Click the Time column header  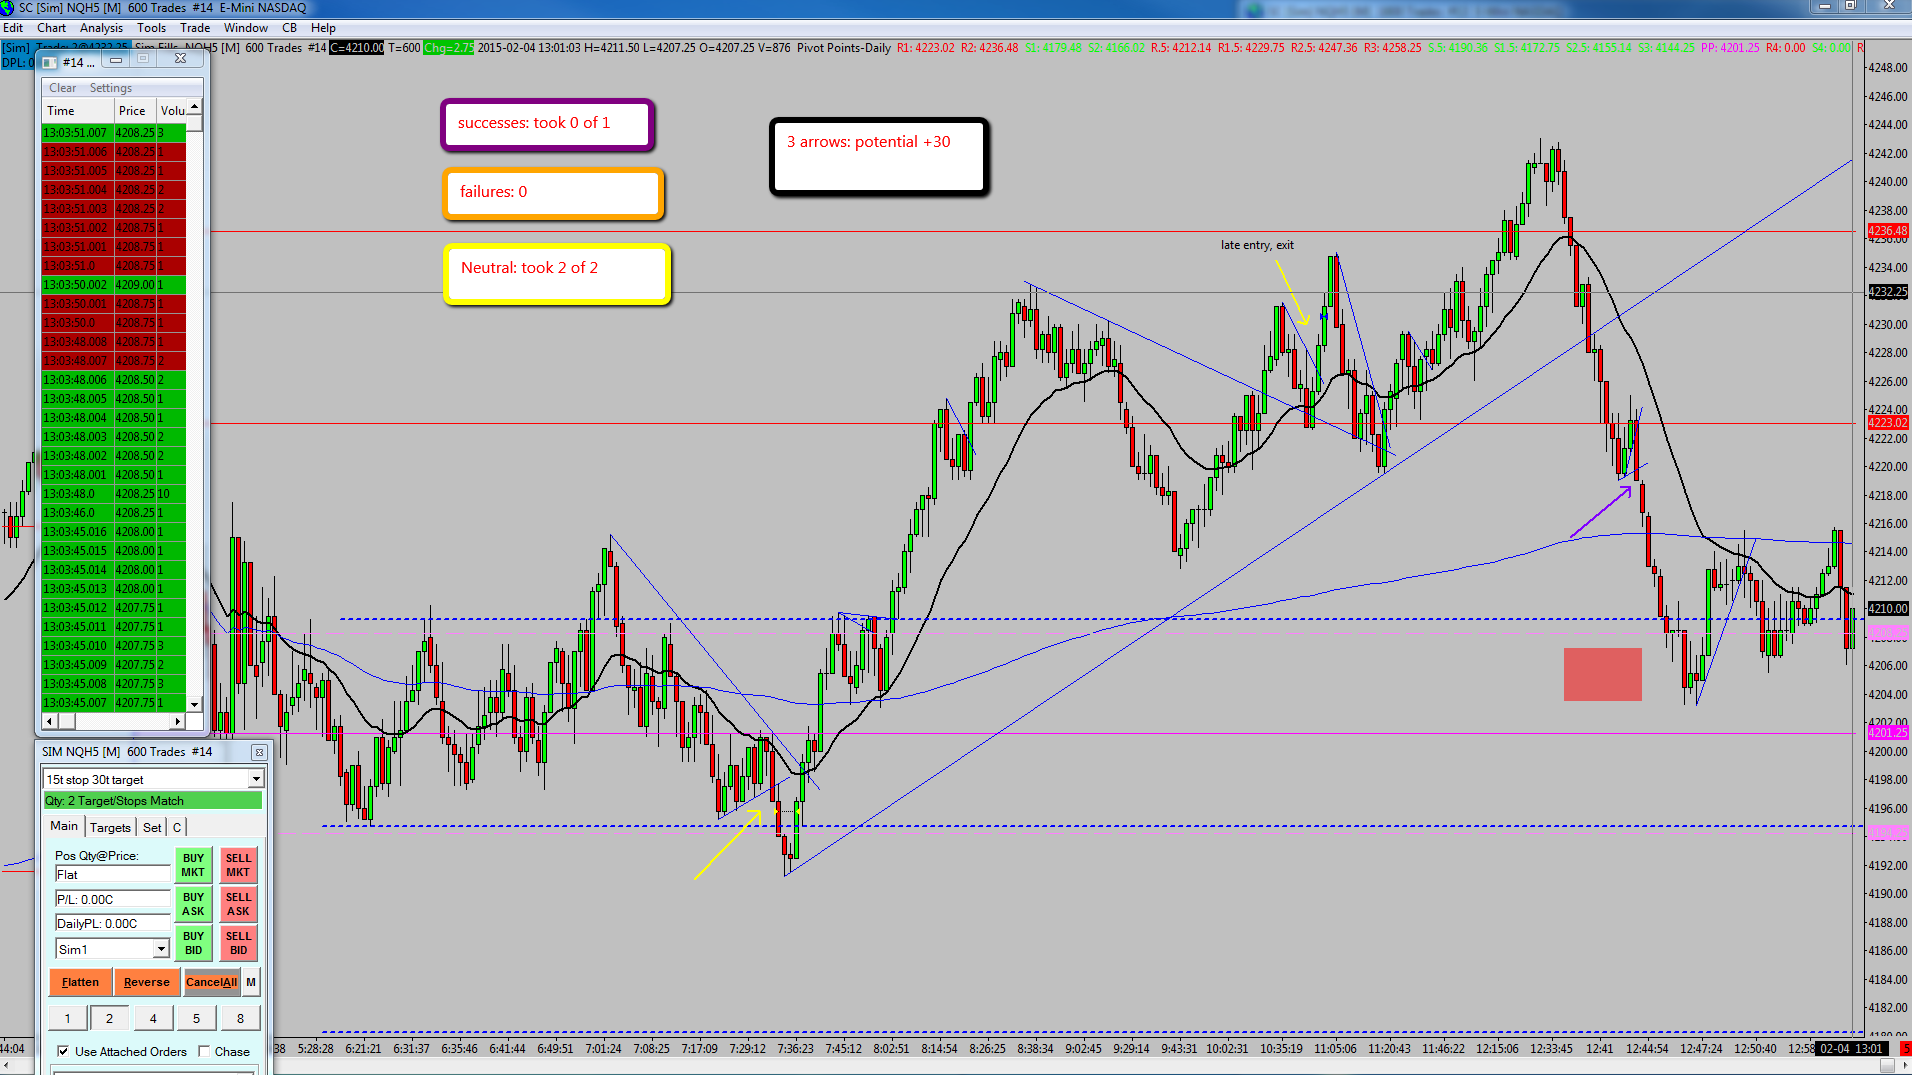tap(78, 111)
